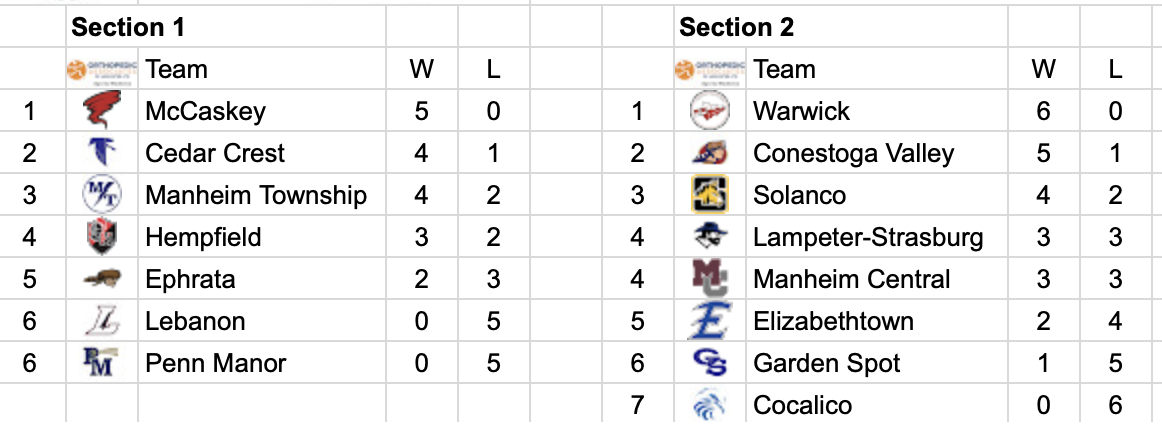Click the Lampeter-Strasburg pioneer logo
1162x426 pixels.
coord(709,237)
